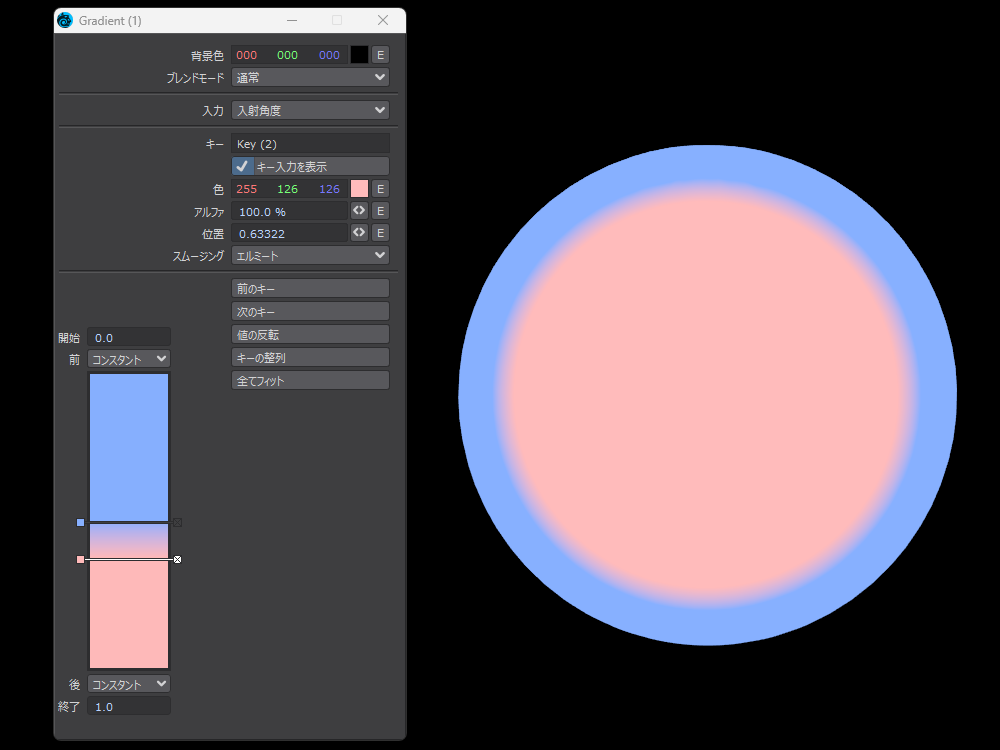Toggle the キー入力を表示 checkbox

242,166
